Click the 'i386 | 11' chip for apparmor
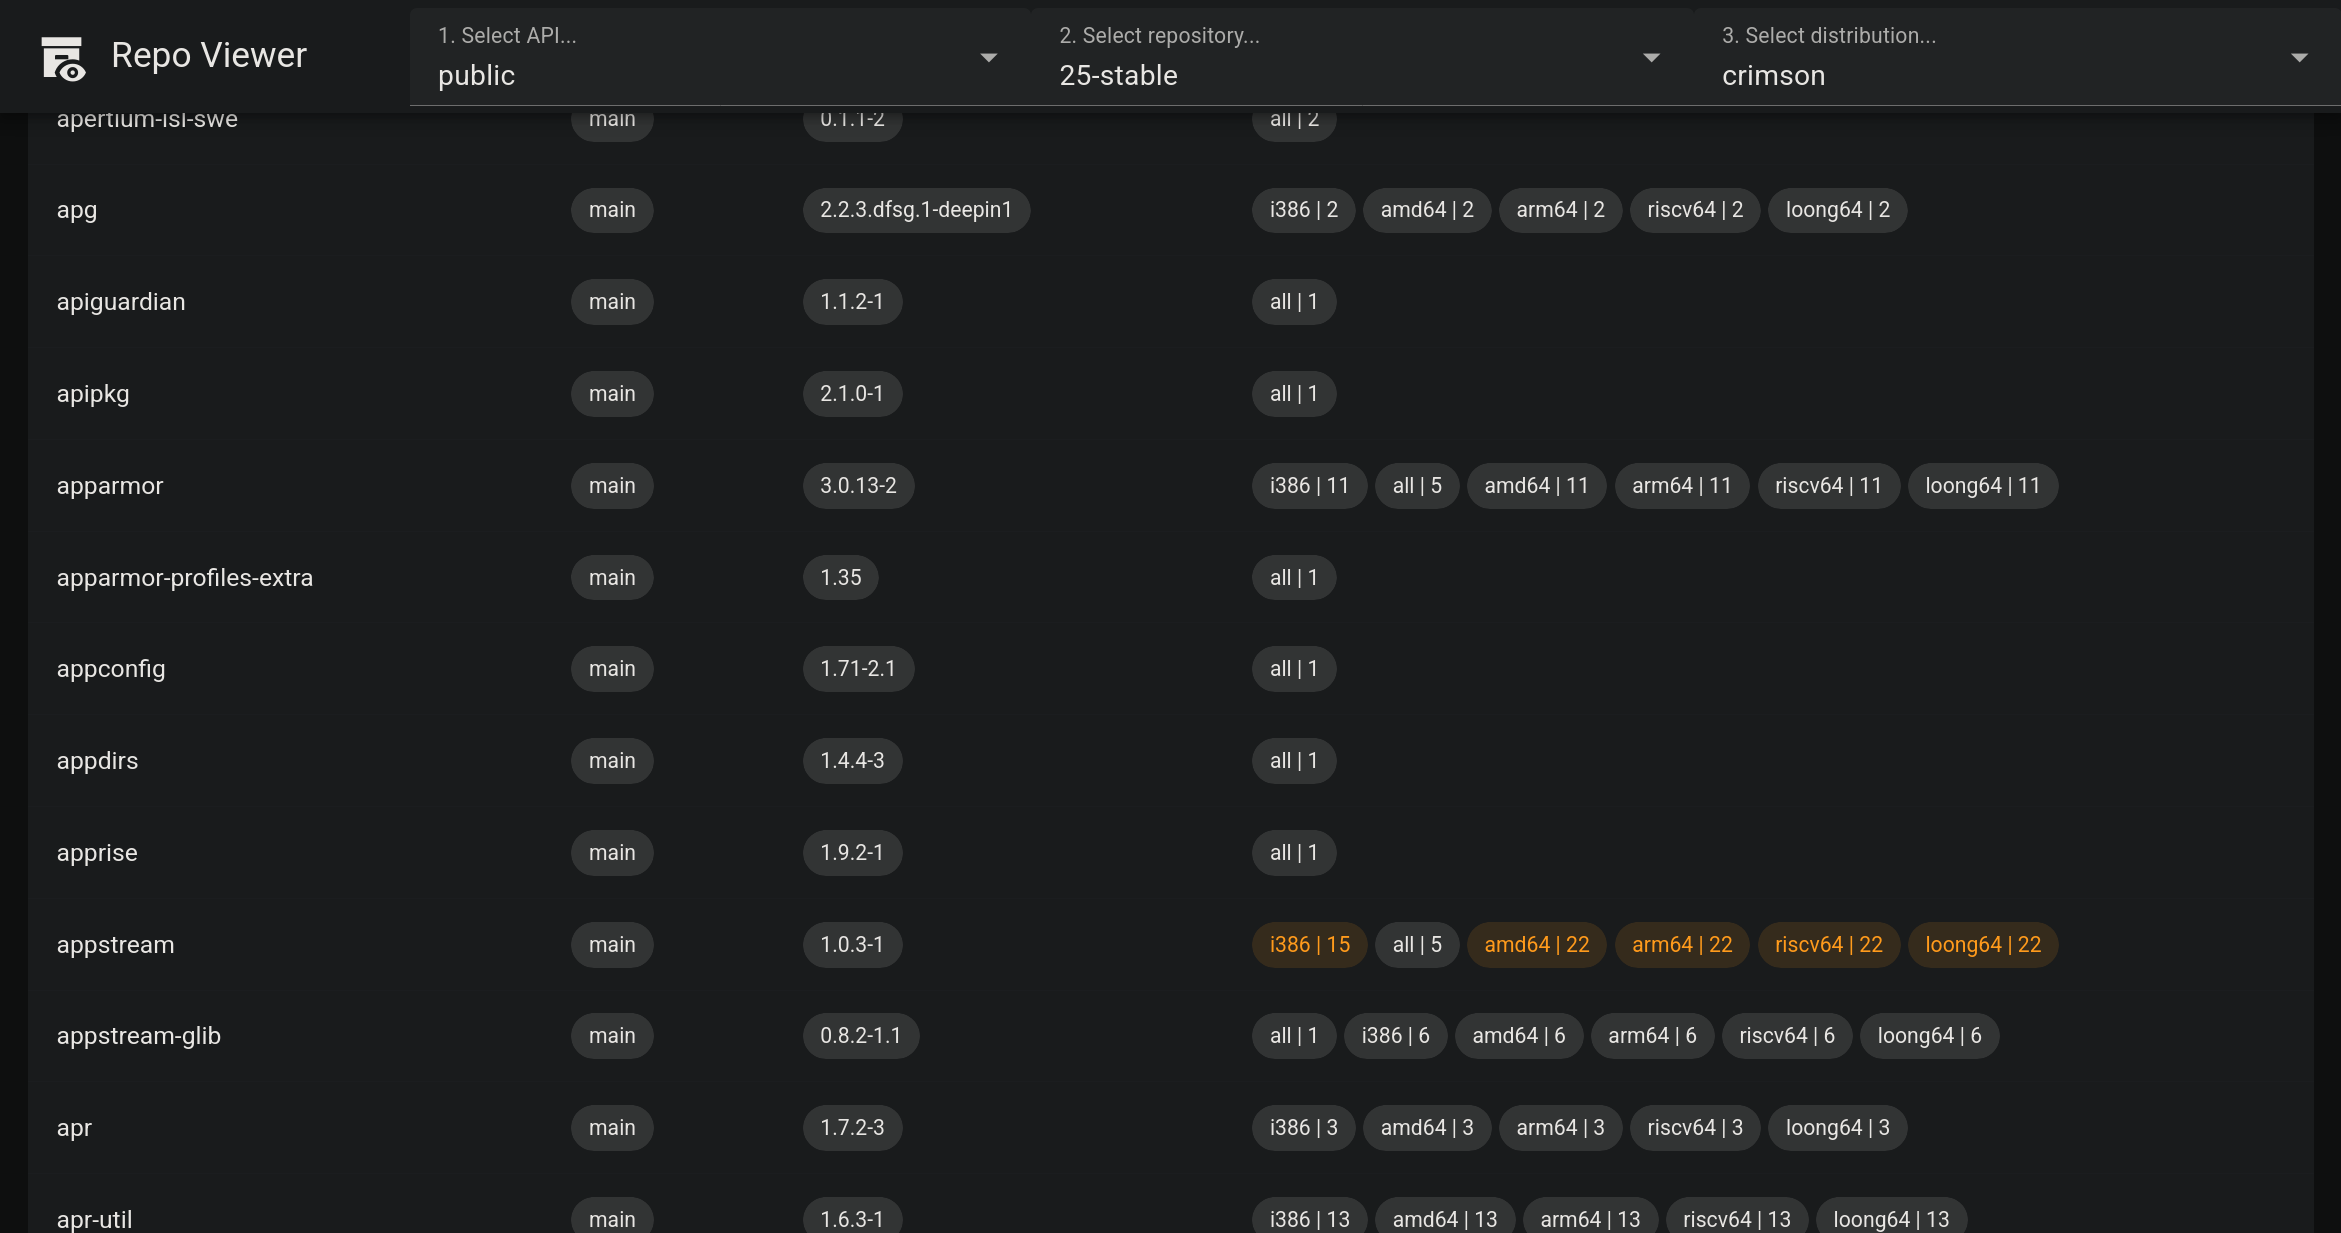This screenshot has width=2341, height=1233. point(1309,486)
